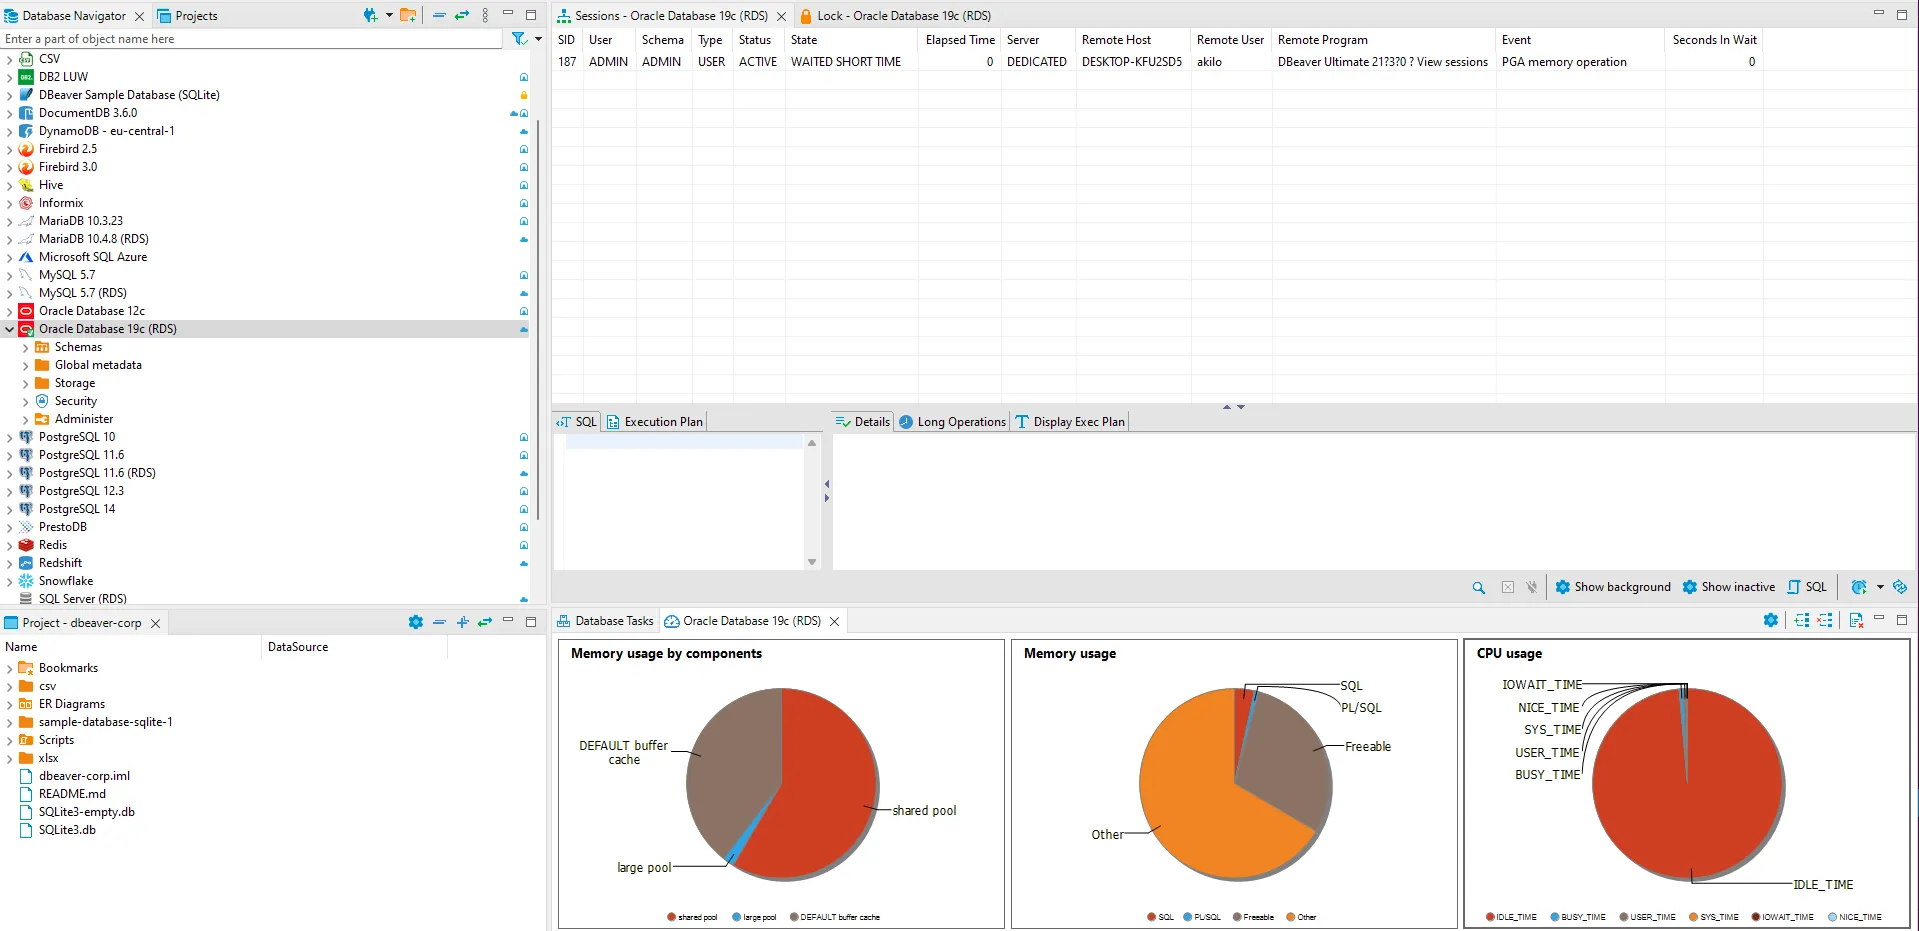Collapse the Oracle Database 19c (RDS) node
This screenshot has width=1919, height=931.
10,329
